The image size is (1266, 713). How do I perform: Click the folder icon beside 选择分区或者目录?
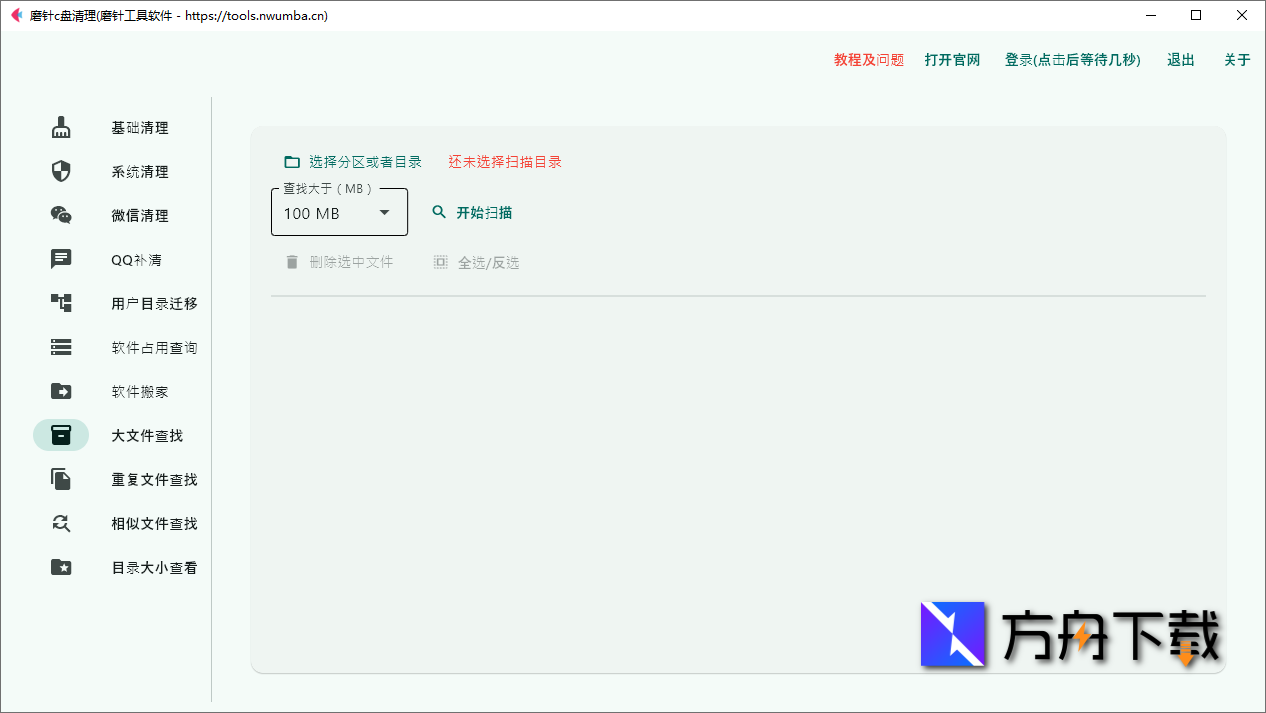291,160
